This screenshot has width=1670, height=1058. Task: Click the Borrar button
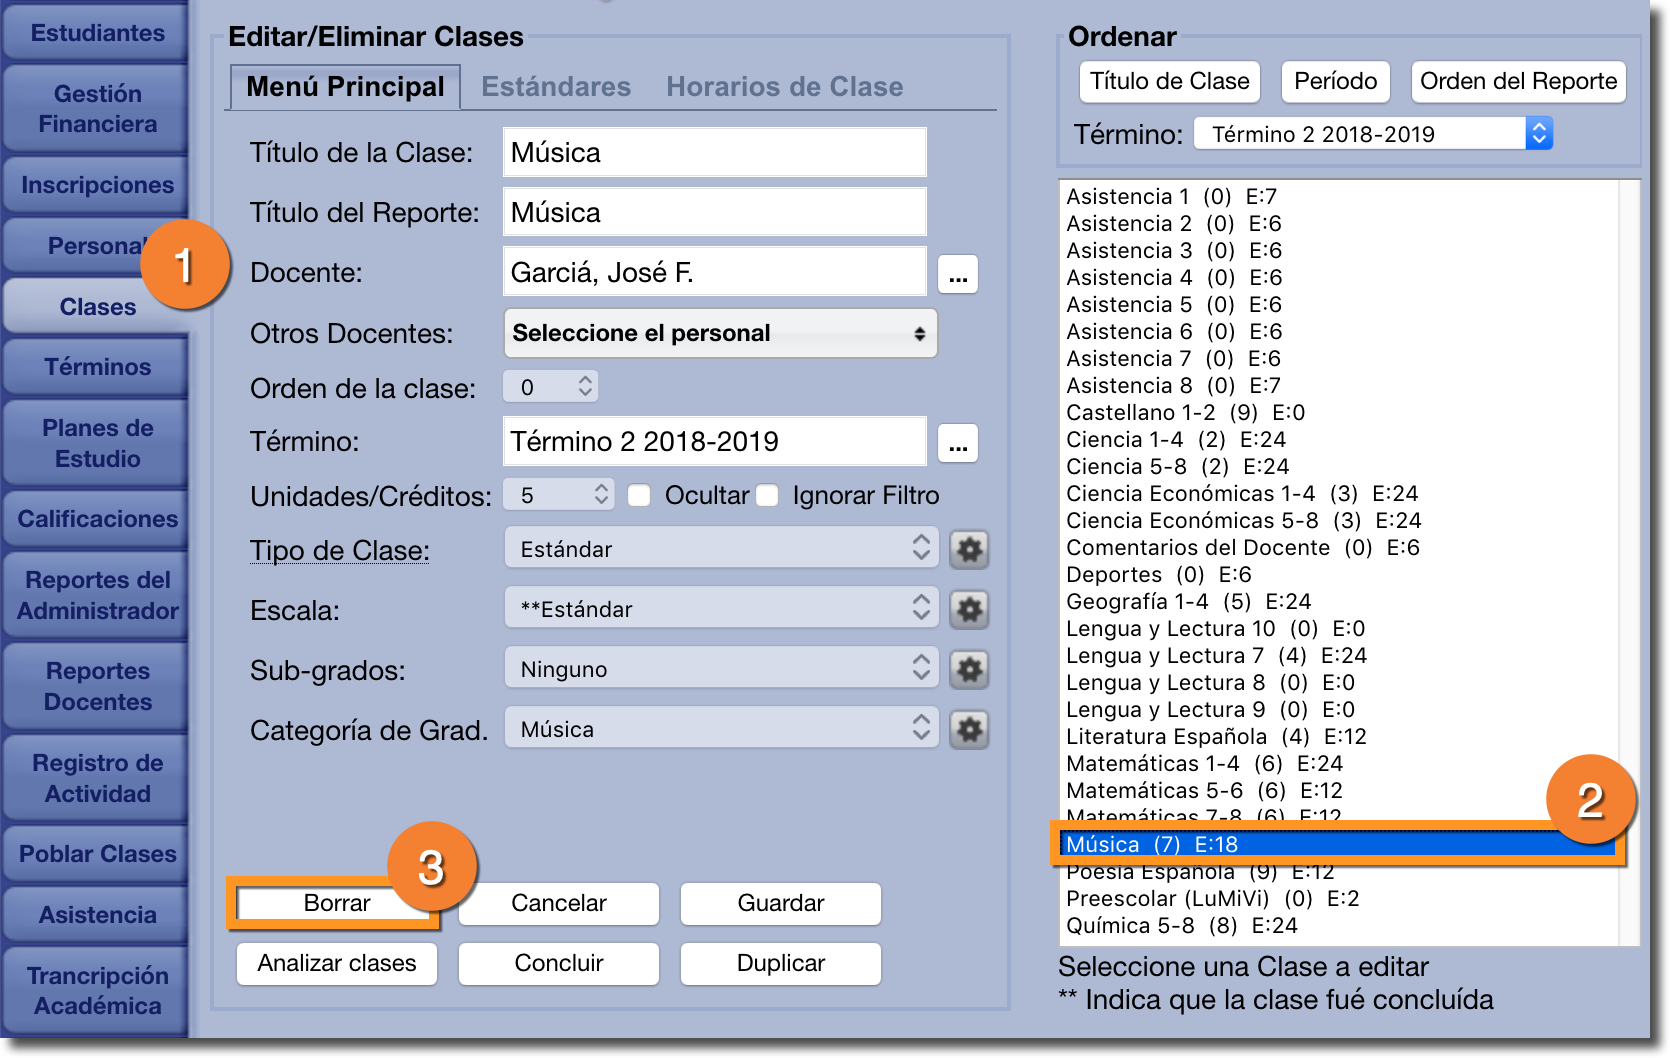[337, 903]
